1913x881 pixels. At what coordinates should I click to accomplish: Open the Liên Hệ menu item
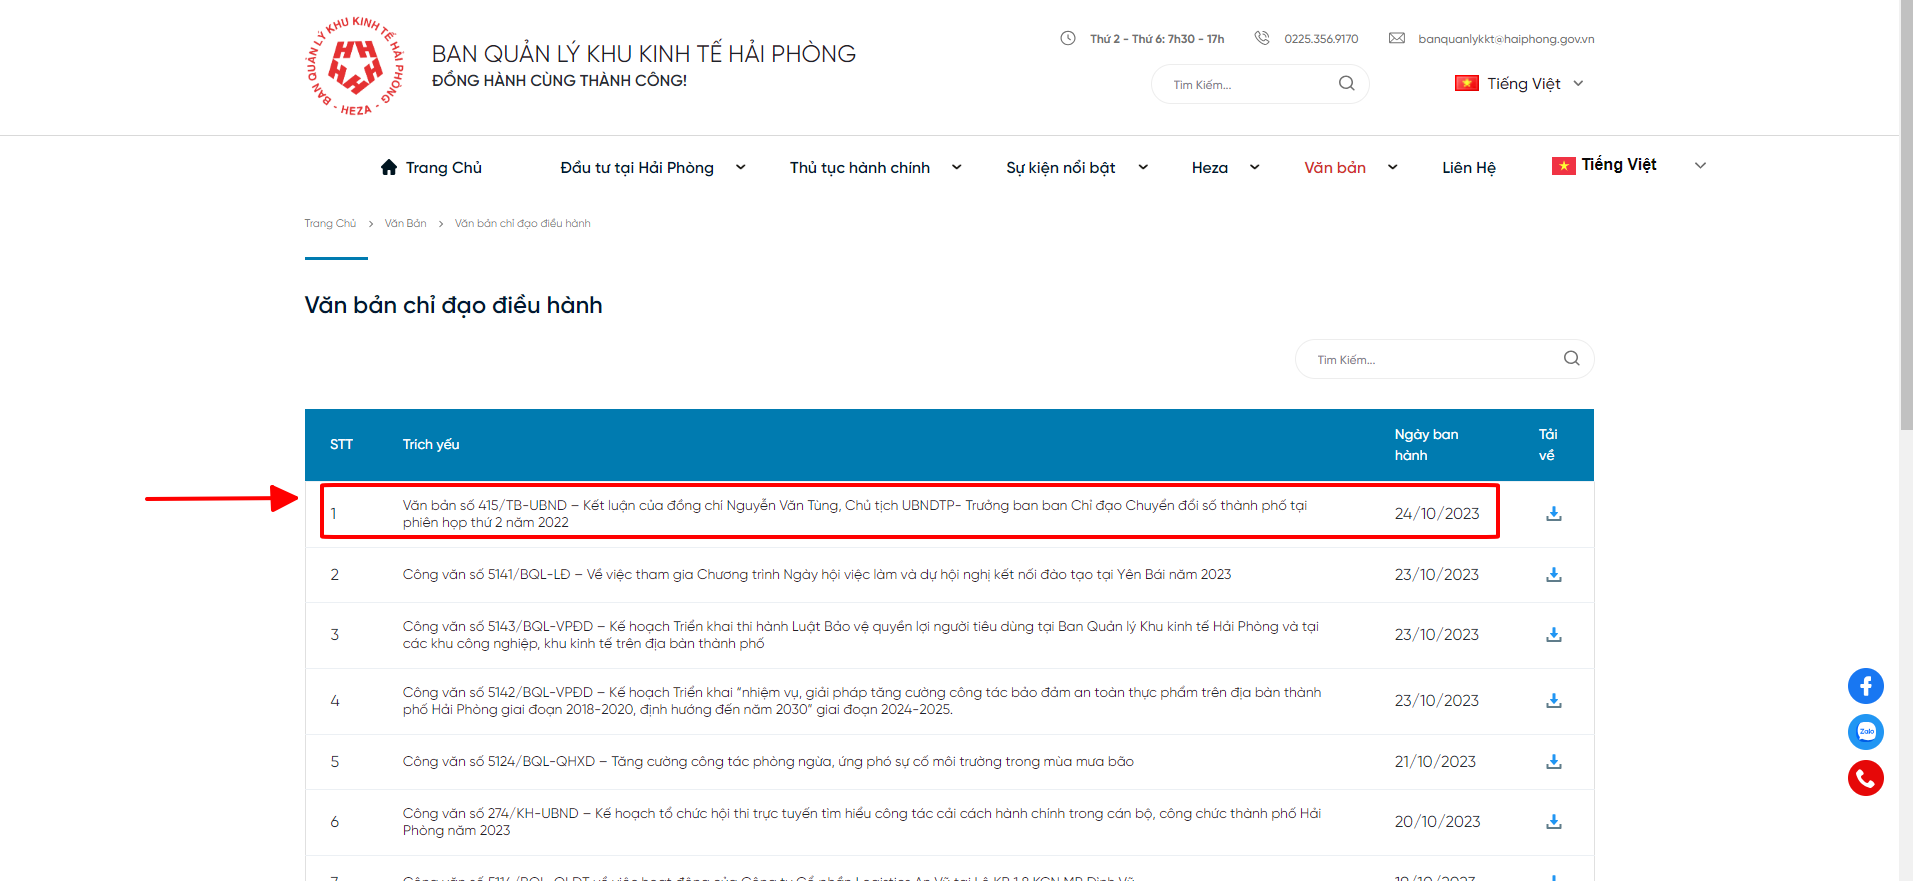[x=1468, y=168]
